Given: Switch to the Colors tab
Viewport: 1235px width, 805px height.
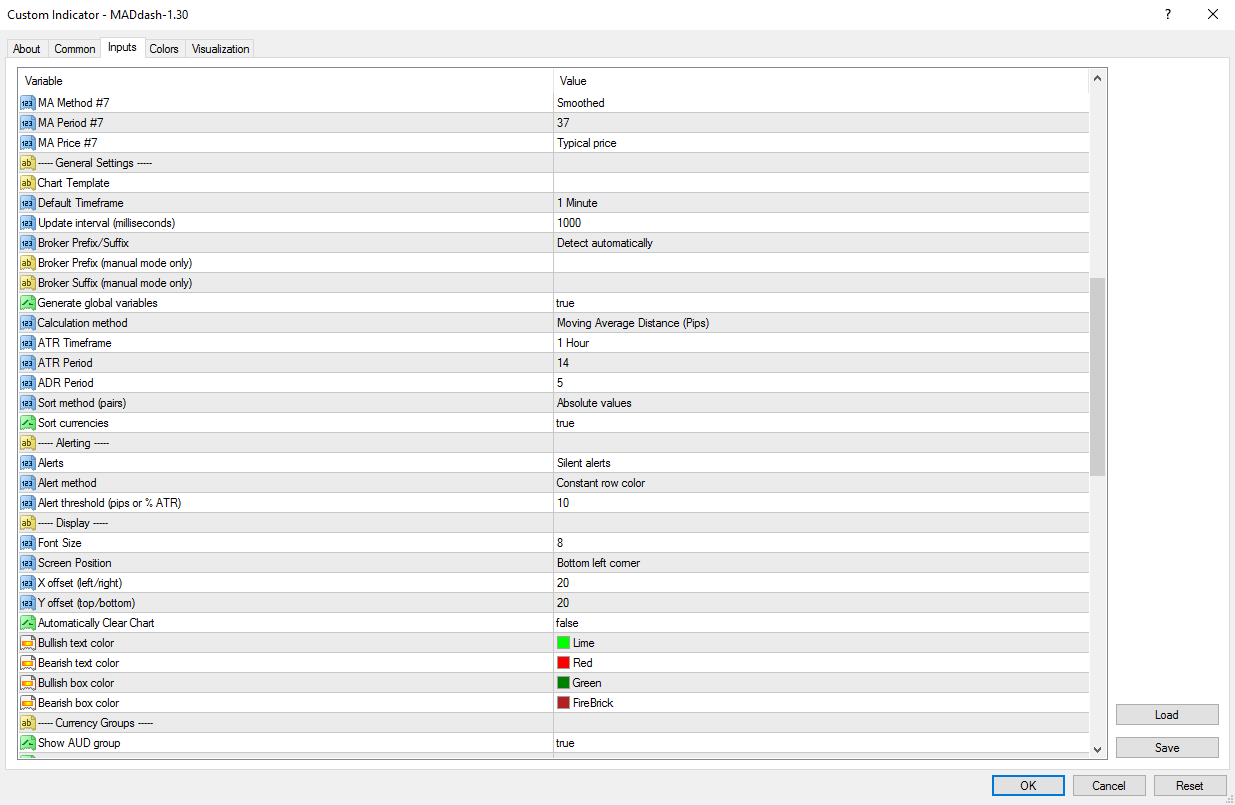Looking at the screenshot, I should click(x=164, y=49).
